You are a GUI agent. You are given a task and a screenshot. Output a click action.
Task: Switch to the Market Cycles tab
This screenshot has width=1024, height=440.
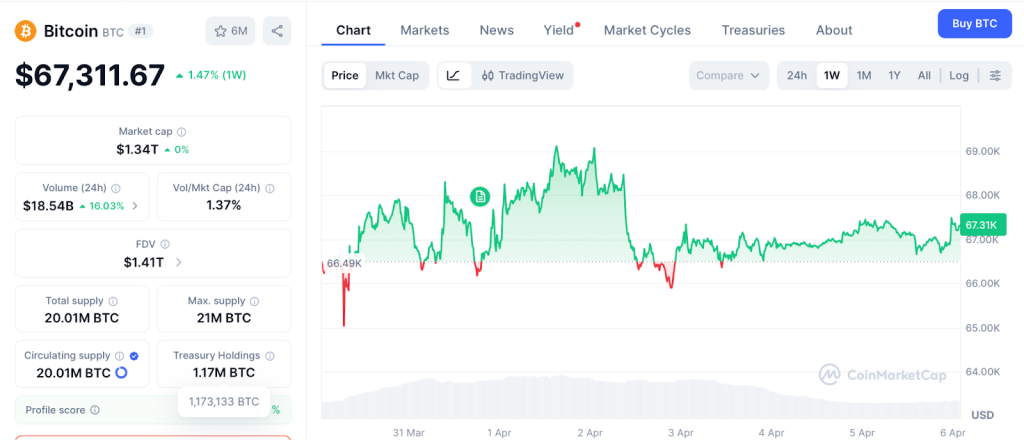[x=647, y=30]
